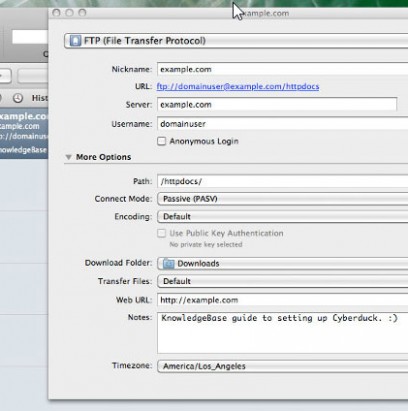Click into the Username field

[x=283, y=124]
